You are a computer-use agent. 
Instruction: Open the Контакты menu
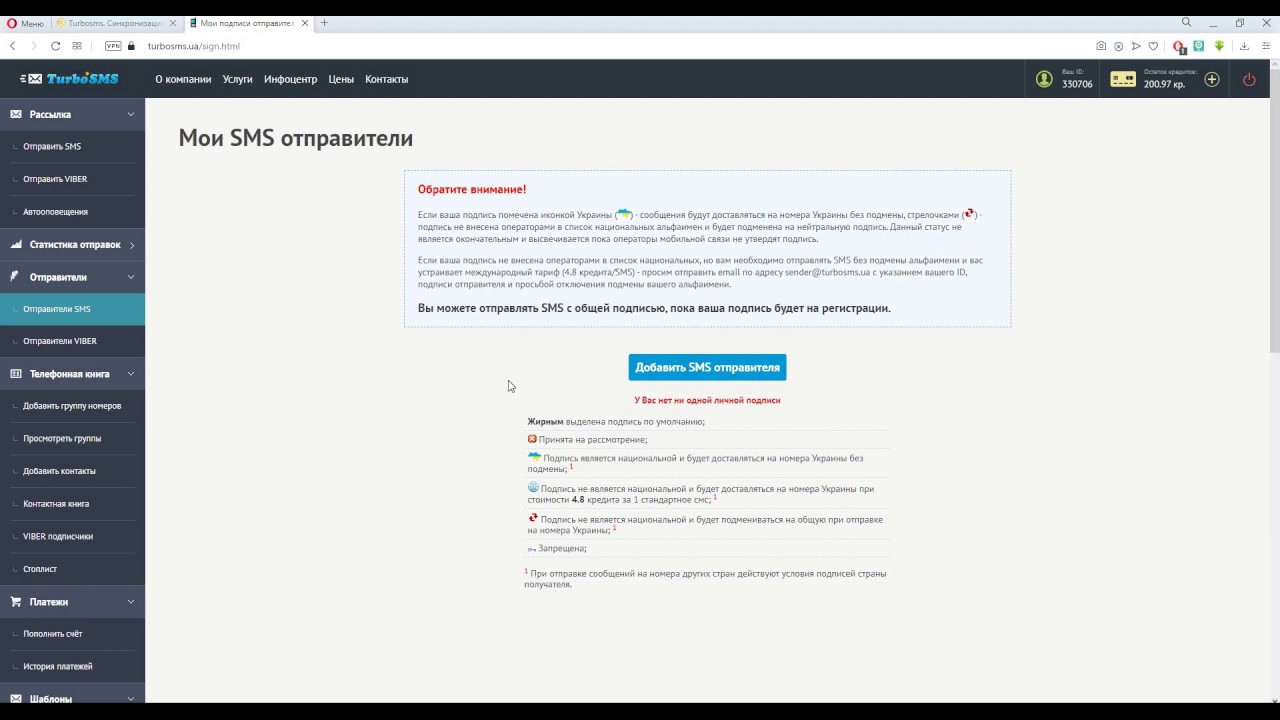pyautogui.click(x=387, y=79)
